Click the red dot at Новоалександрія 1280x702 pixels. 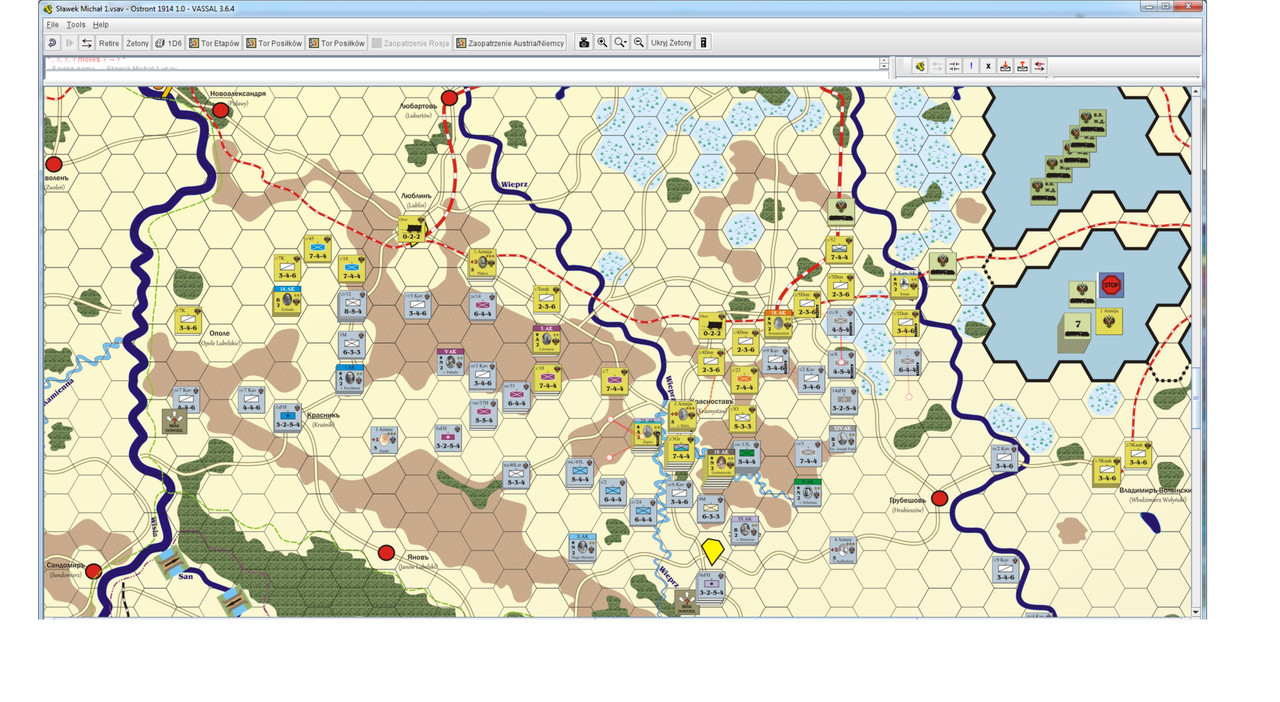[x=221, y=110]
